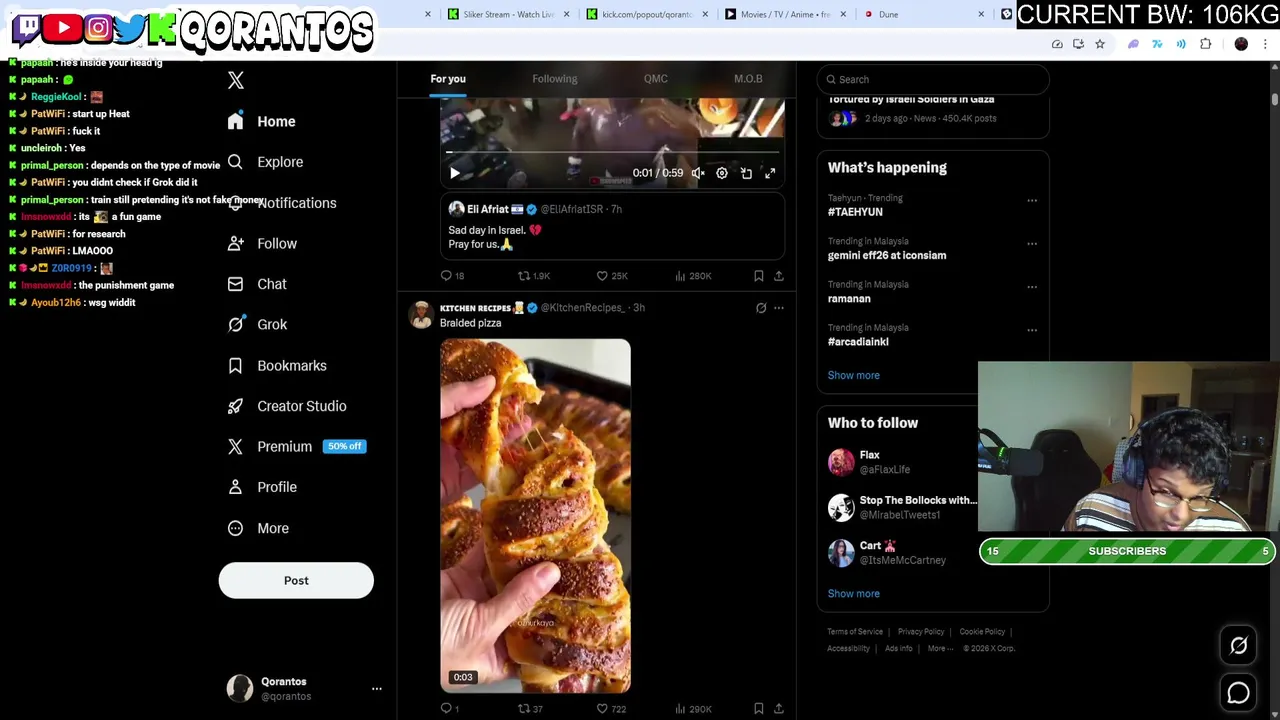Screen dimensions: 1280x720
Task: Open account menu next to Qorantos
Action: point(377,688)
